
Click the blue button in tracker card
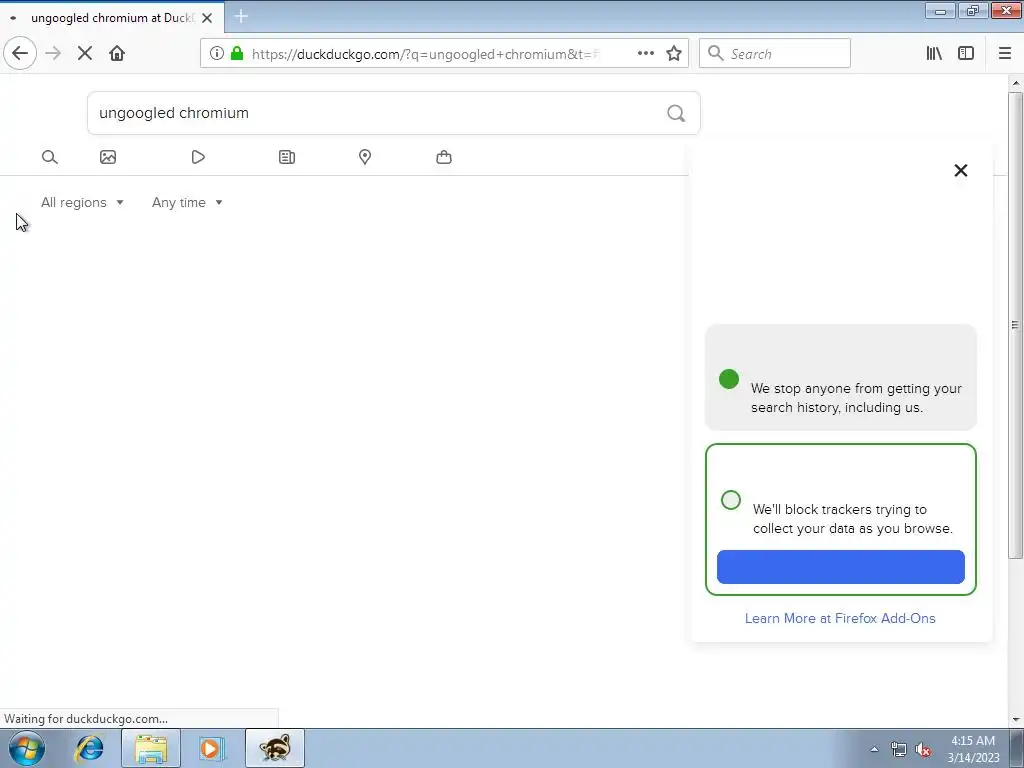tap(840, 567)
